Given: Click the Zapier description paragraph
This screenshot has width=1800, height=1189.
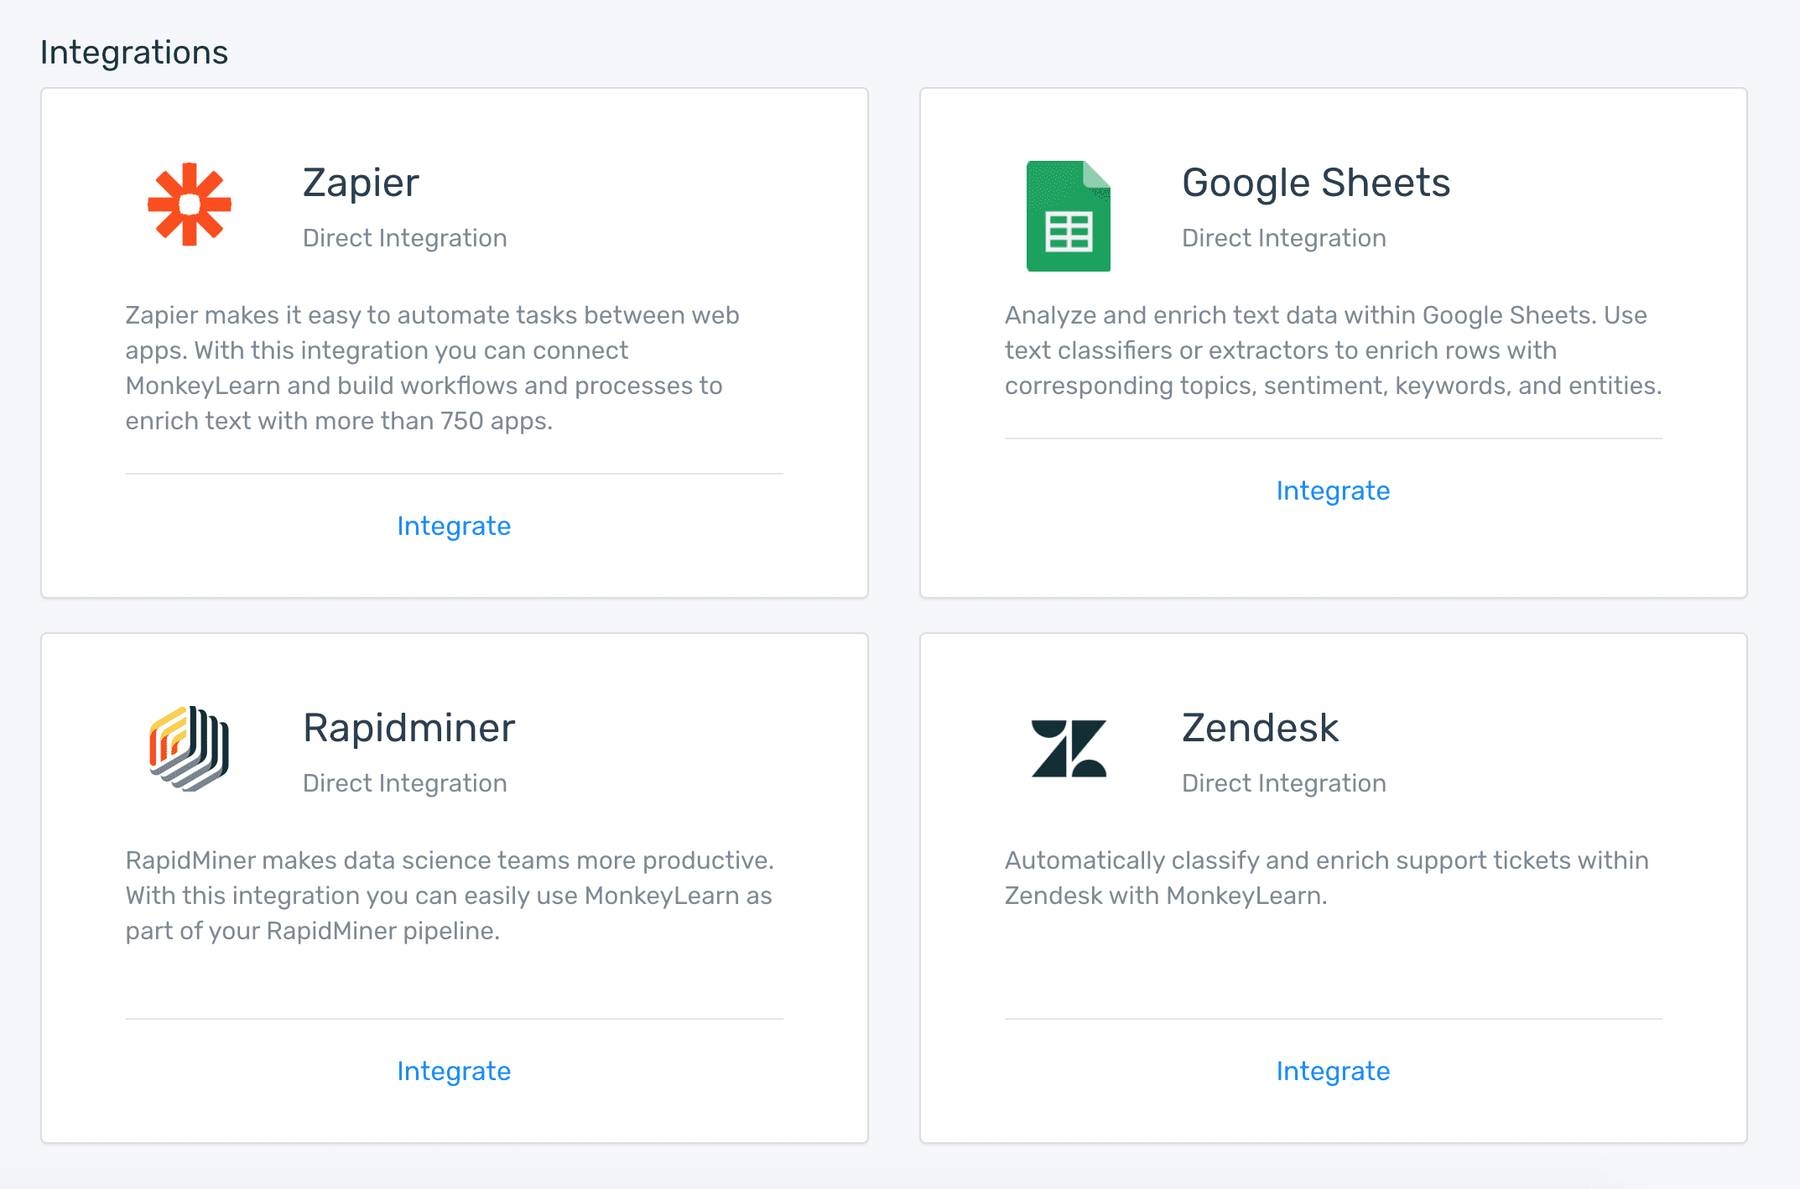Looking at the screenshot, I should [432, 368].
